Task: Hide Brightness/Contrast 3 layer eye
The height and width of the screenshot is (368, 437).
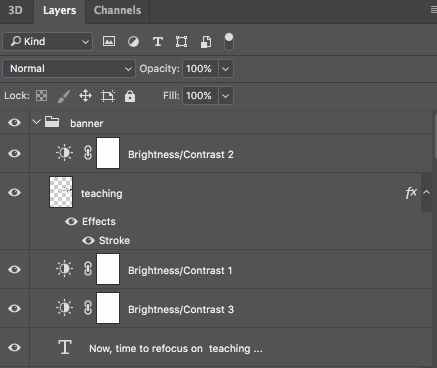Action: coord(14,308)
